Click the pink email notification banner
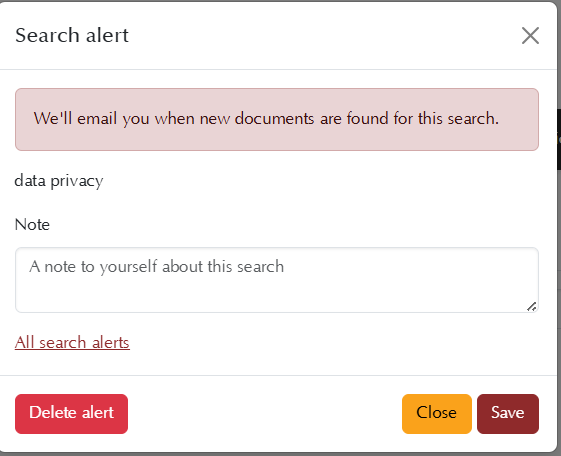561x456 pixels. pyautogui.click(x=277, y=119)
